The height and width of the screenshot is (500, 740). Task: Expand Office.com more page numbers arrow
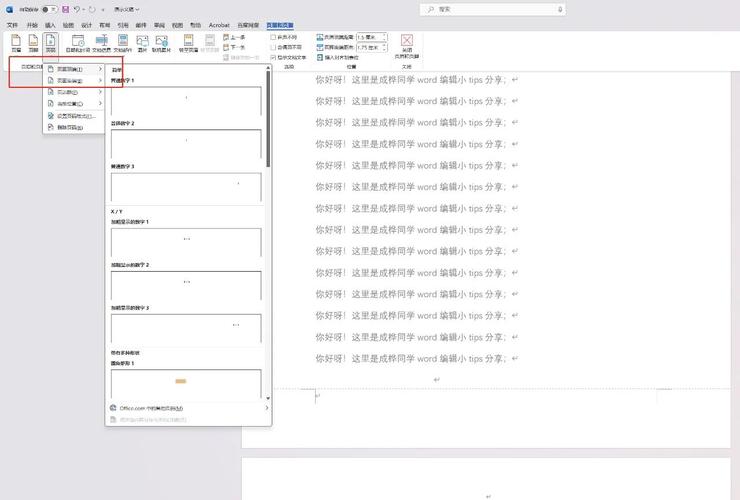266,408
